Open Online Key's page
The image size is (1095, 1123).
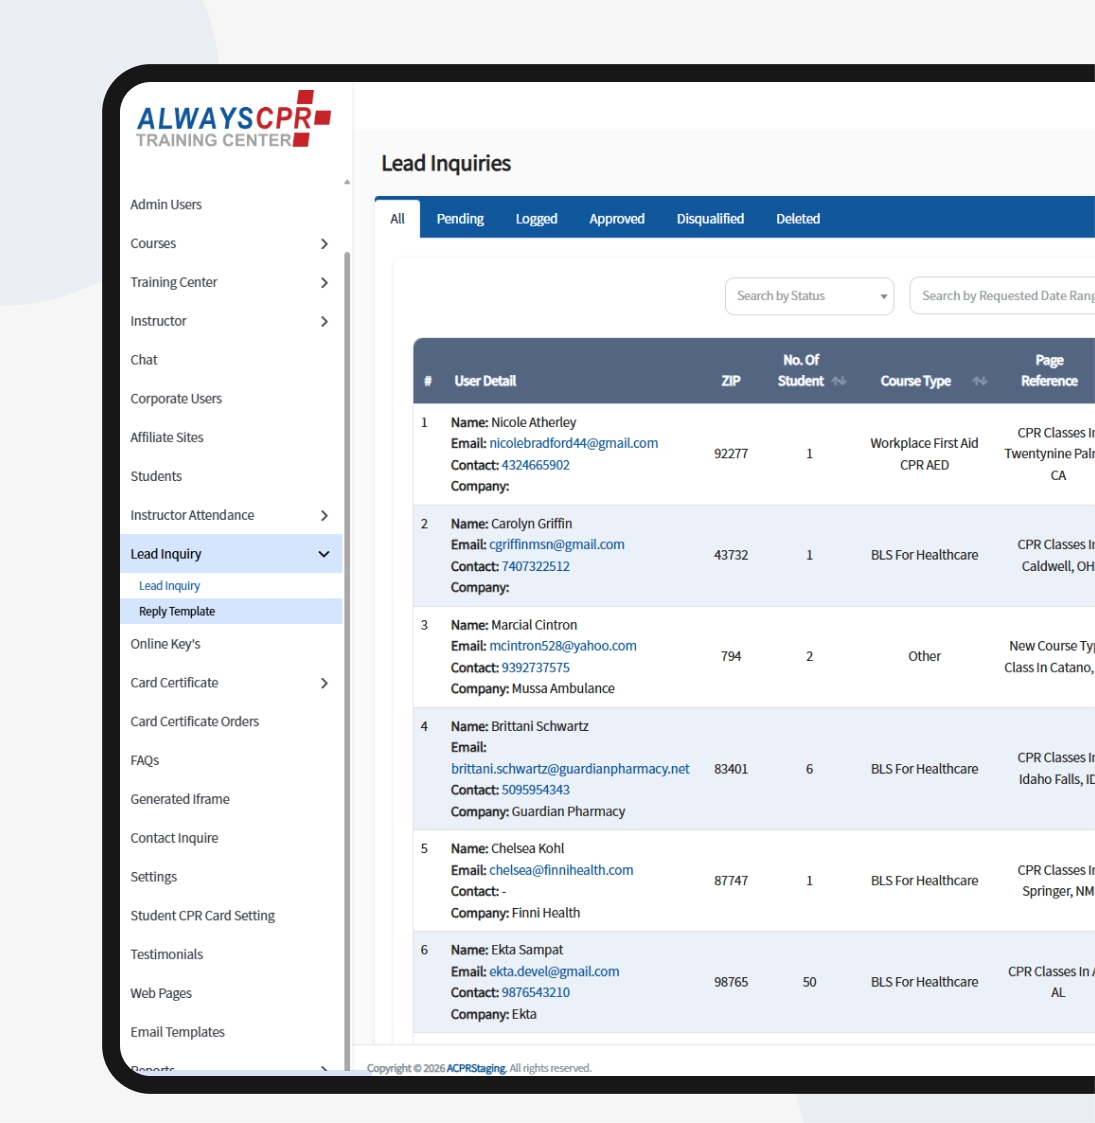click(x=165, y=644)
